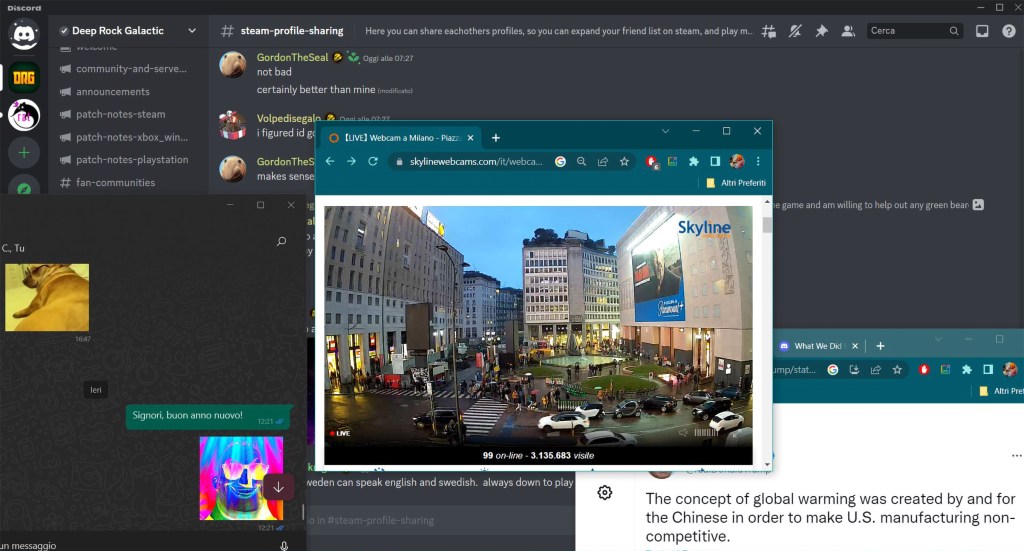Screen dimensions: 1024x551
Task: Open Chrome three-dot menu in webcam window
Action: pos(758,161)
